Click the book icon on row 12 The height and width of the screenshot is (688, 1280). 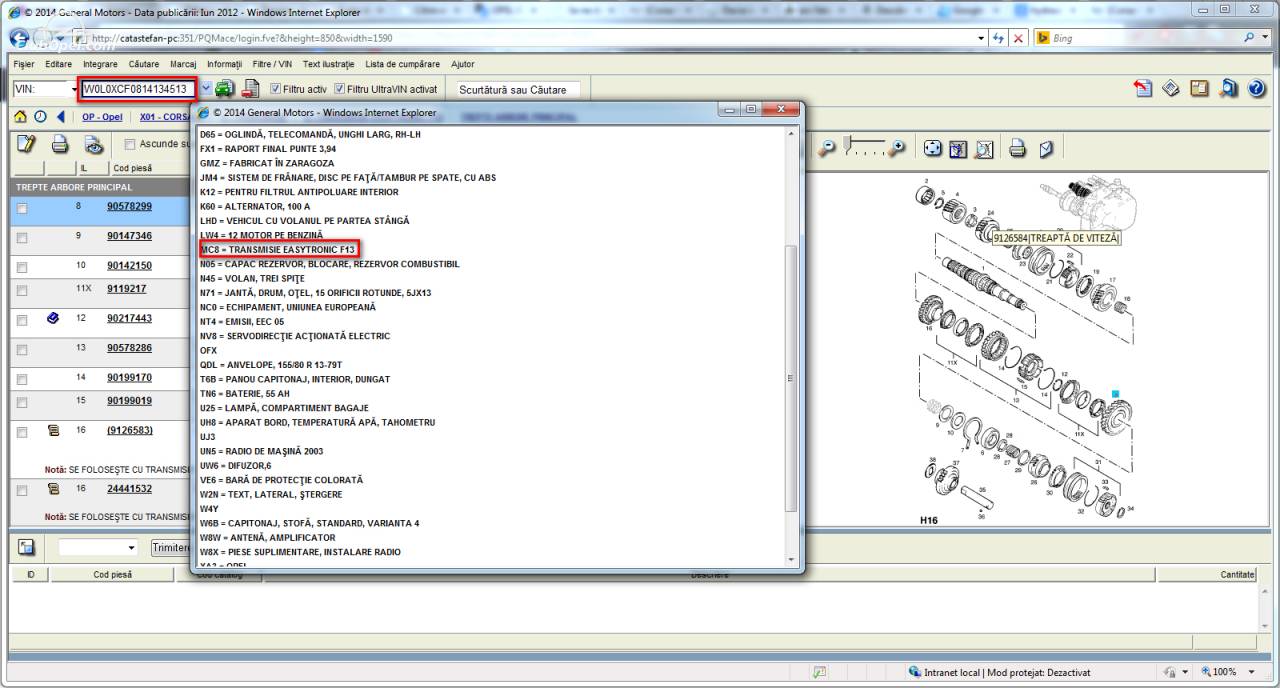53,319
